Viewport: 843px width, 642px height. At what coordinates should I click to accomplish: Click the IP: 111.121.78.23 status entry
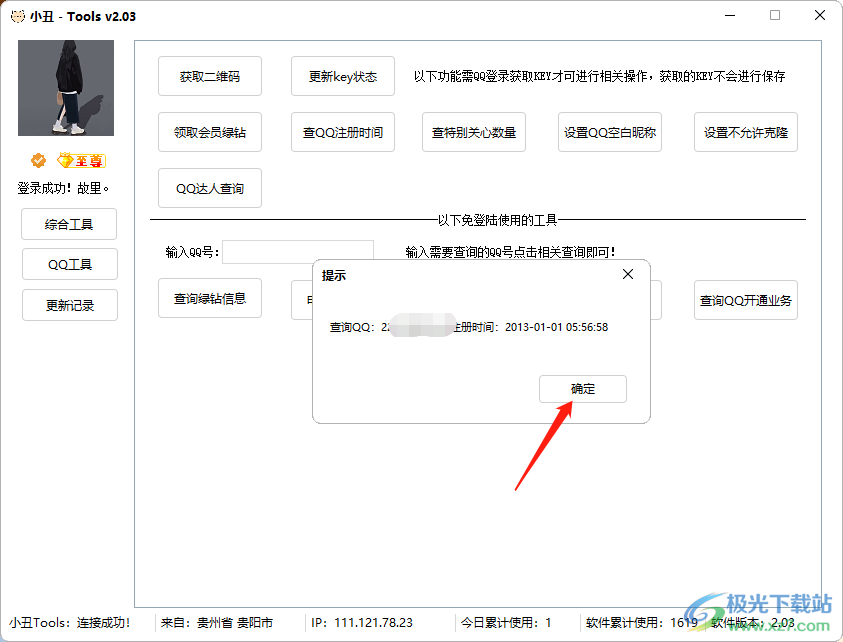(x=362, y=623)
